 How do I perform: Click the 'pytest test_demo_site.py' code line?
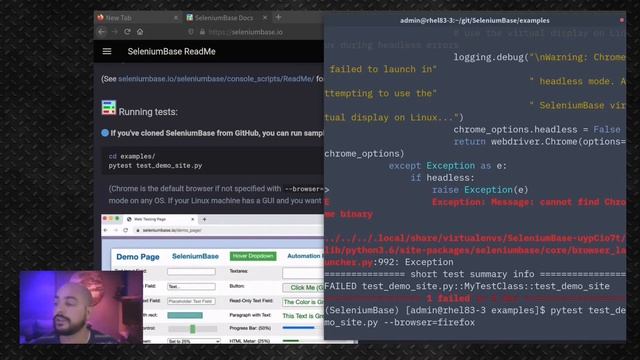tap(156, 166)
